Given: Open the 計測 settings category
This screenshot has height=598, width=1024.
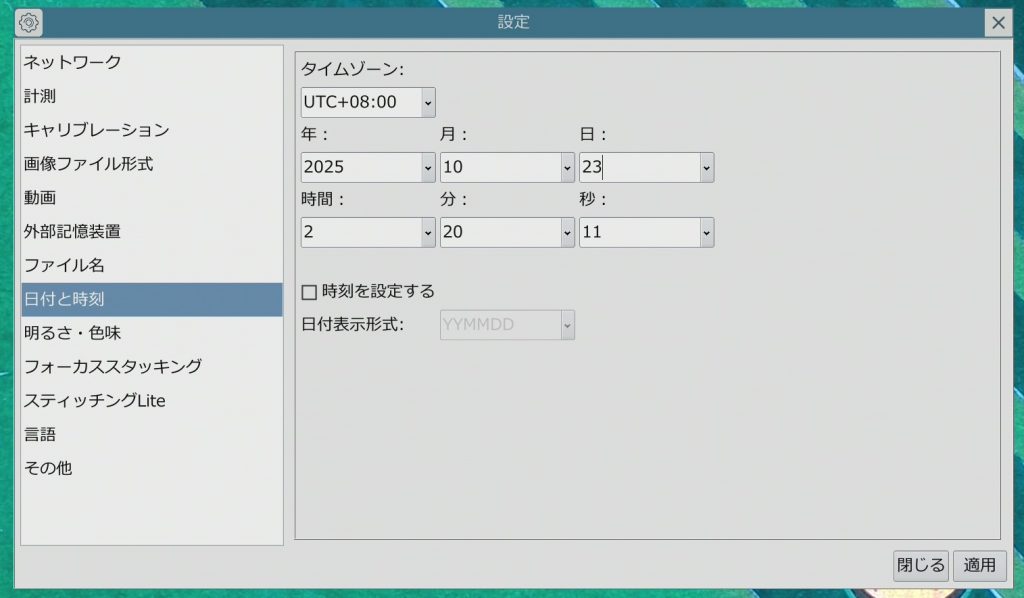Looking at the screenshot, I should [x=40, y=96].
